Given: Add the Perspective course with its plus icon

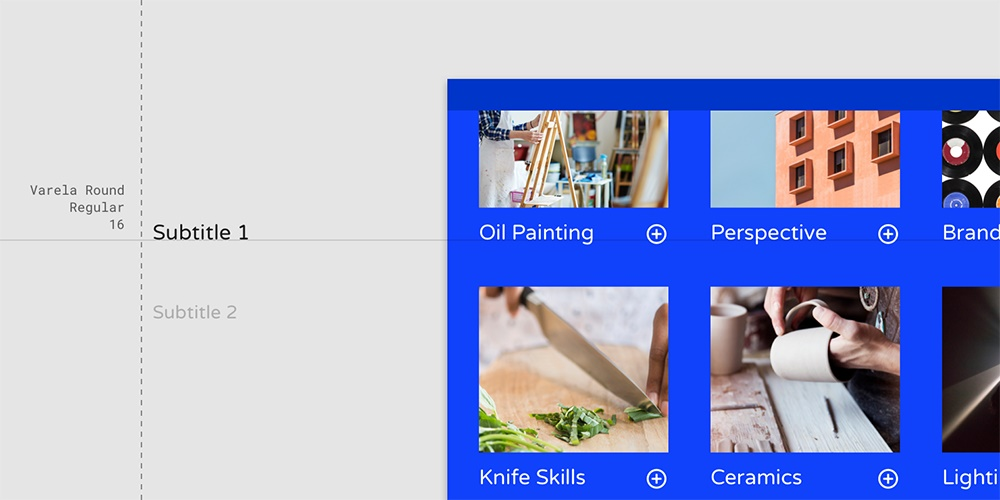Looking at the screenshot, I should 887,234.
